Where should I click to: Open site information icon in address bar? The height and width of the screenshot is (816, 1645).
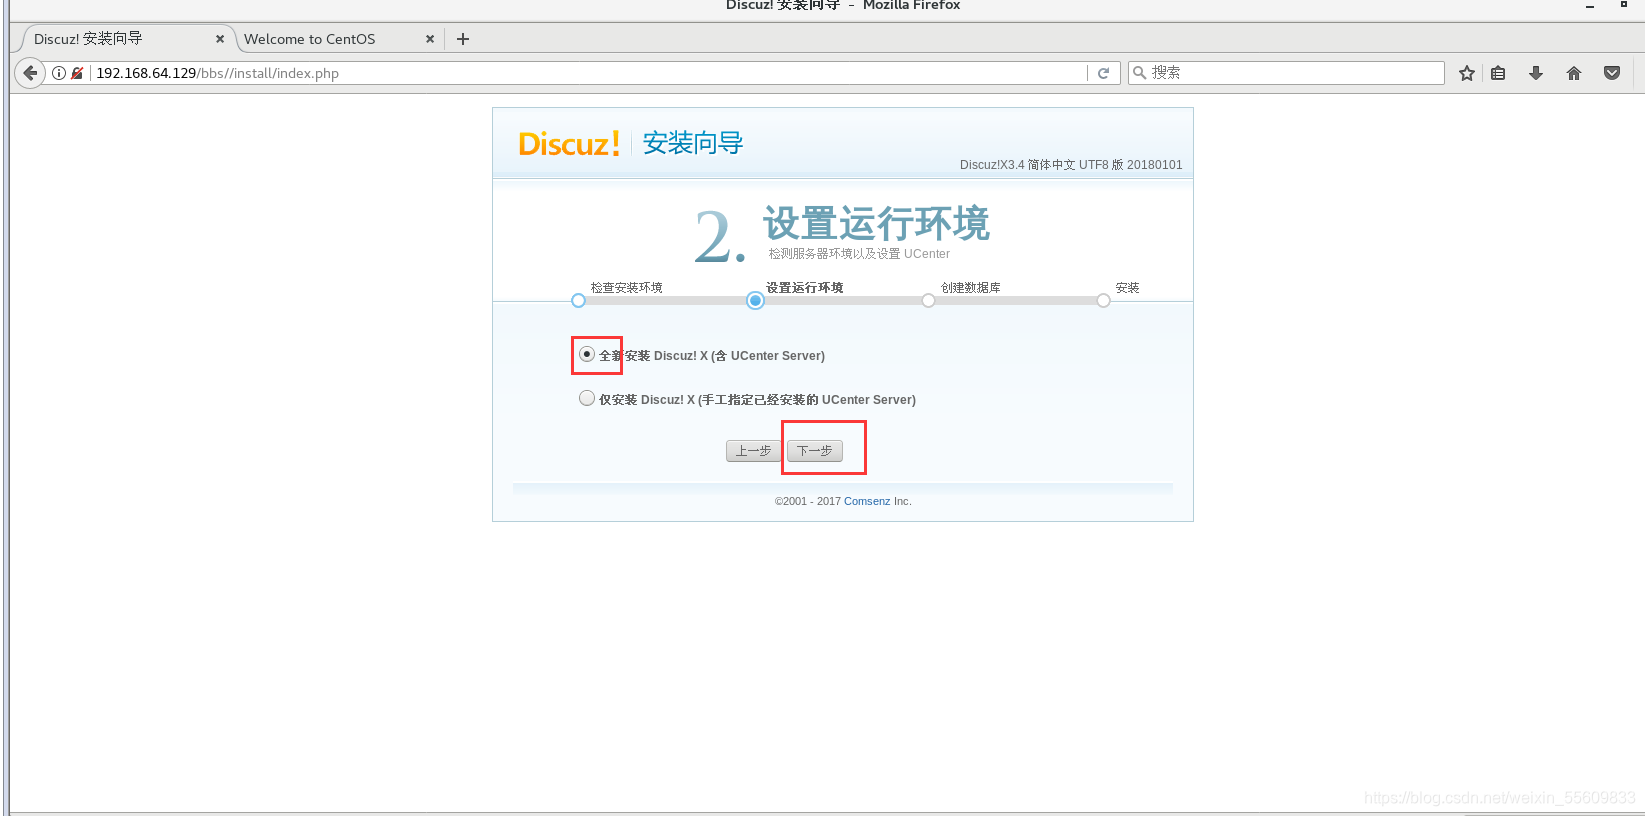pos(59,73)
